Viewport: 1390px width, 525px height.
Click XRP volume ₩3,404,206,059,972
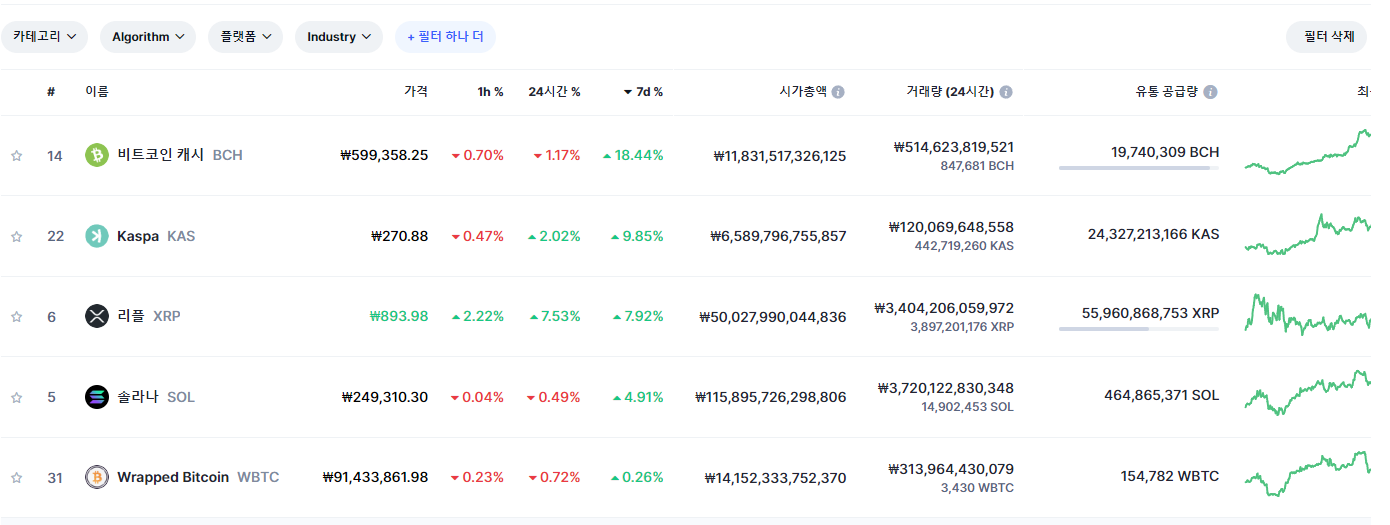944,308
